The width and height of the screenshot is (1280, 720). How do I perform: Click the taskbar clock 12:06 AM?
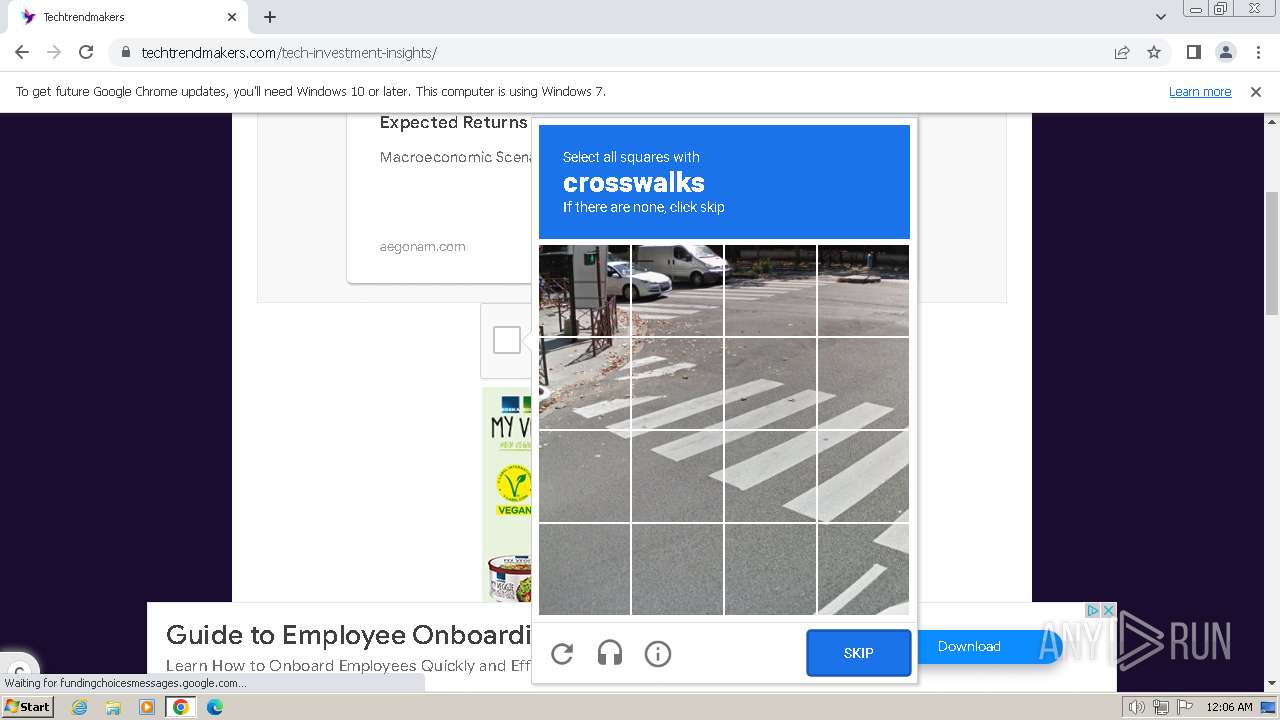pyautogui.click(x=1229, y=707)
